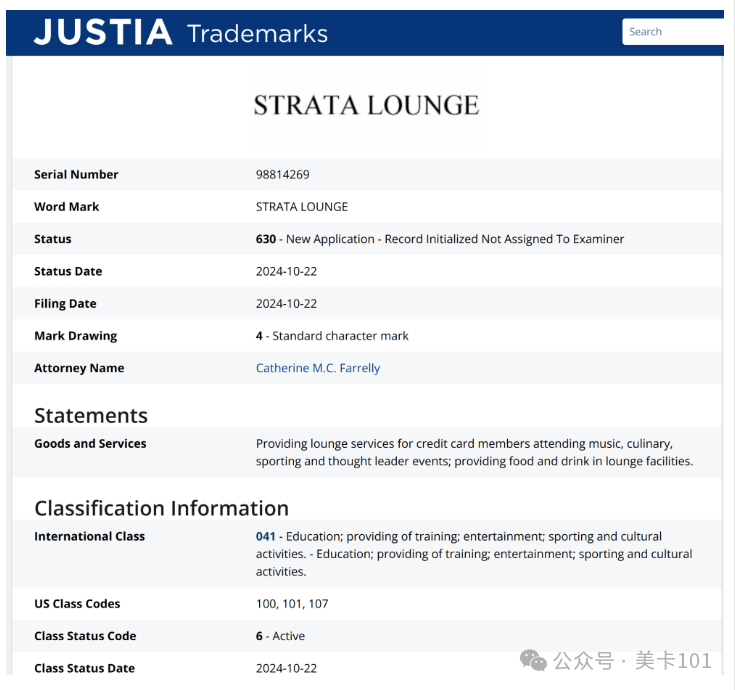
Task: Select serial number 98814269
Action: point(283,174)
